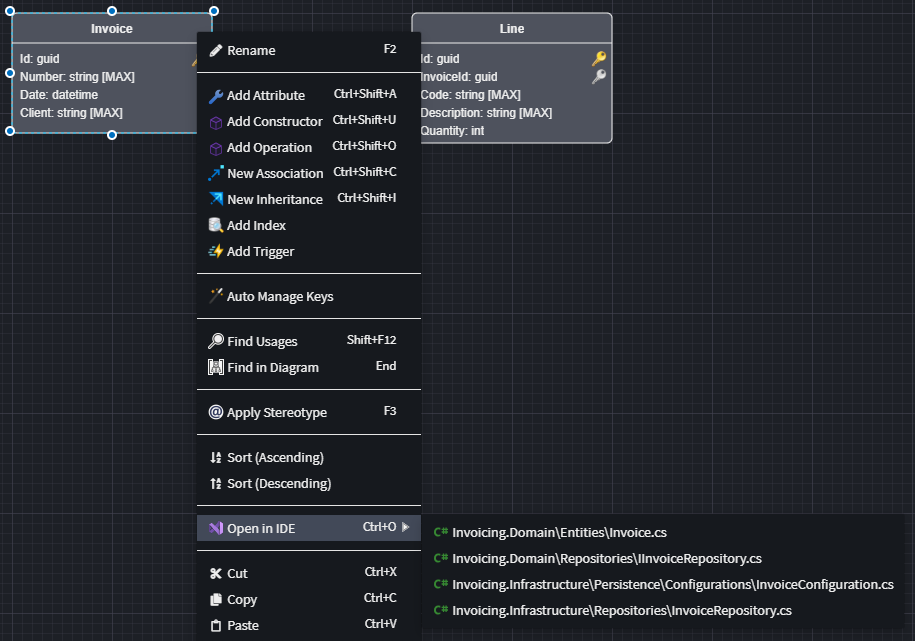Click the grey foreign key icon on InvoiceId

(599, 76)
